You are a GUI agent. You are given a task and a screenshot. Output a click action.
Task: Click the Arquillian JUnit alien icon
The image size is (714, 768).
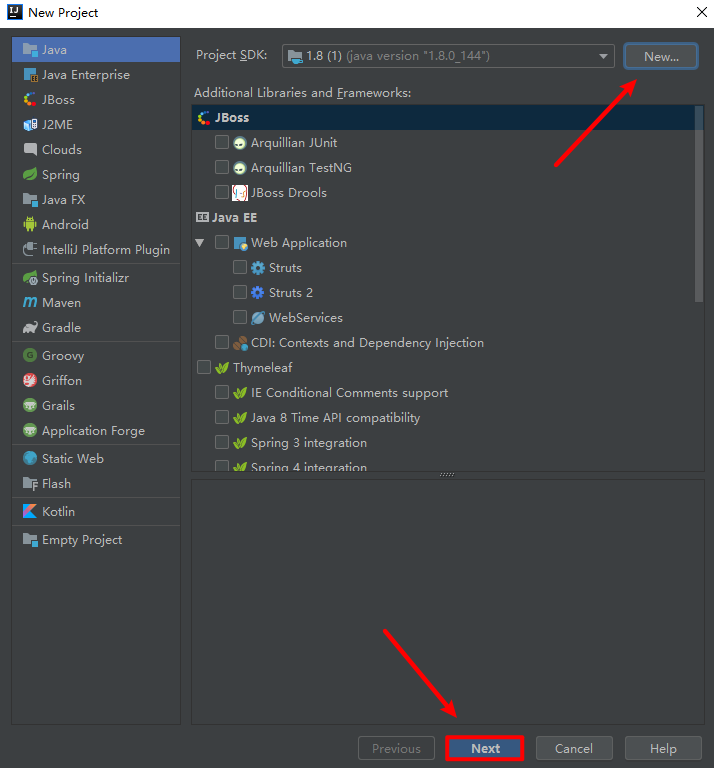pyautogui.click(x=239, y=143)
